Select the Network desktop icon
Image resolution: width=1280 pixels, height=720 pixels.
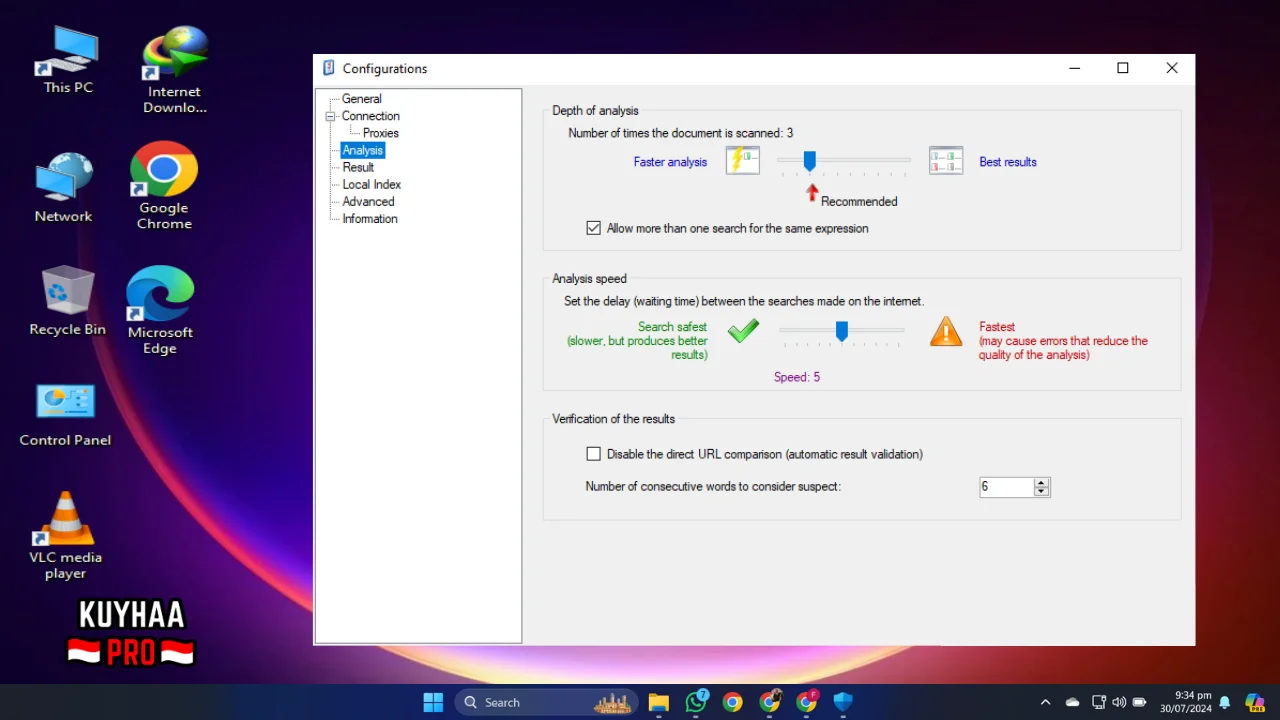[64, 188]
